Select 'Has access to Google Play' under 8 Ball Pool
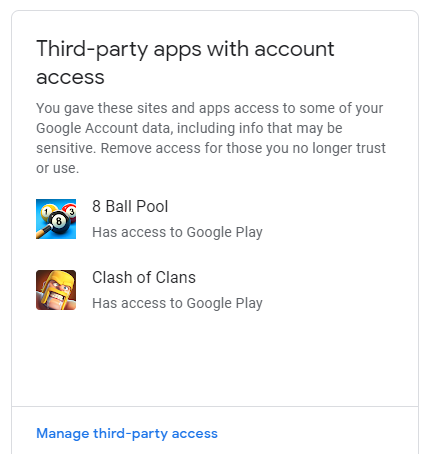 coord(177,232)
